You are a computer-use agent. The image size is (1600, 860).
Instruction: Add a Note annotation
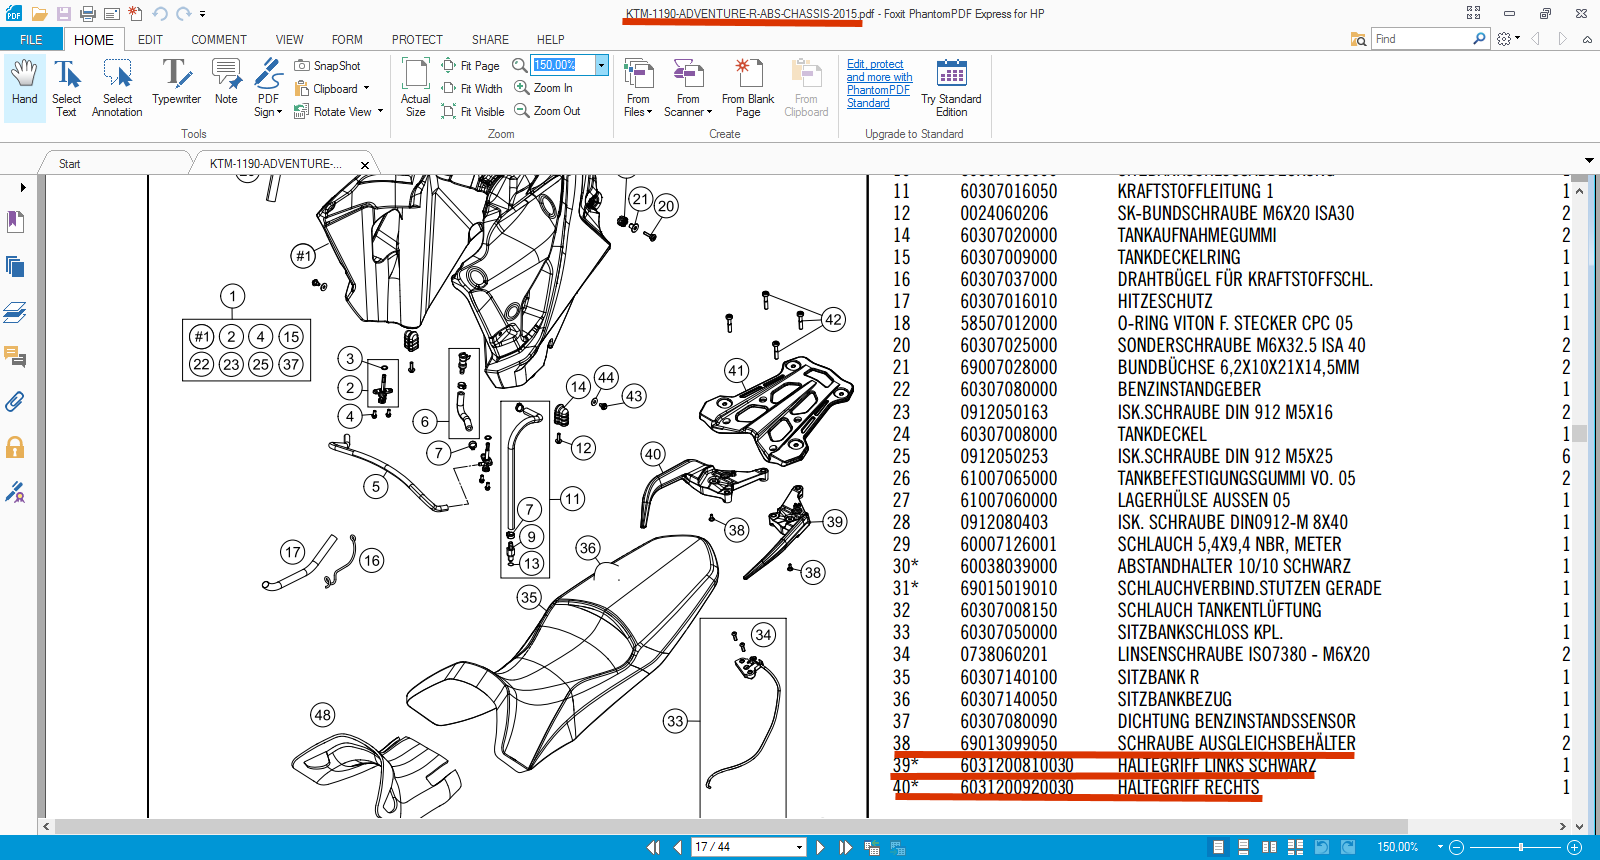click(x=226, y=84)
